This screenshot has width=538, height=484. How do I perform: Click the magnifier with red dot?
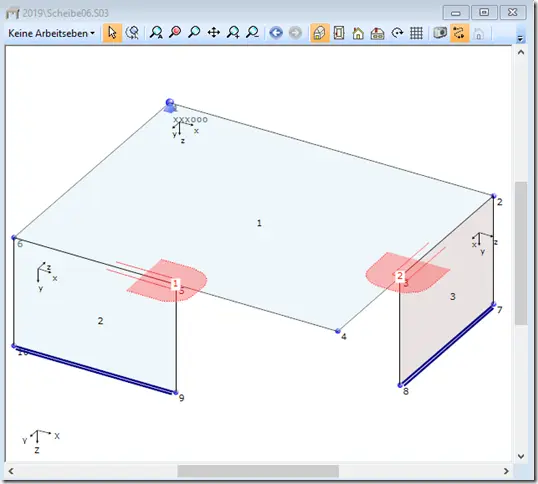pos(175,33)
